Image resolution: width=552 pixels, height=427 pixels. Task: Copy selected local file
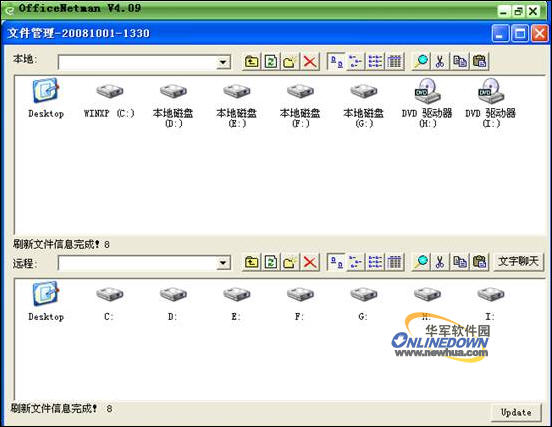pyautogui.click(x=460, y=62)
